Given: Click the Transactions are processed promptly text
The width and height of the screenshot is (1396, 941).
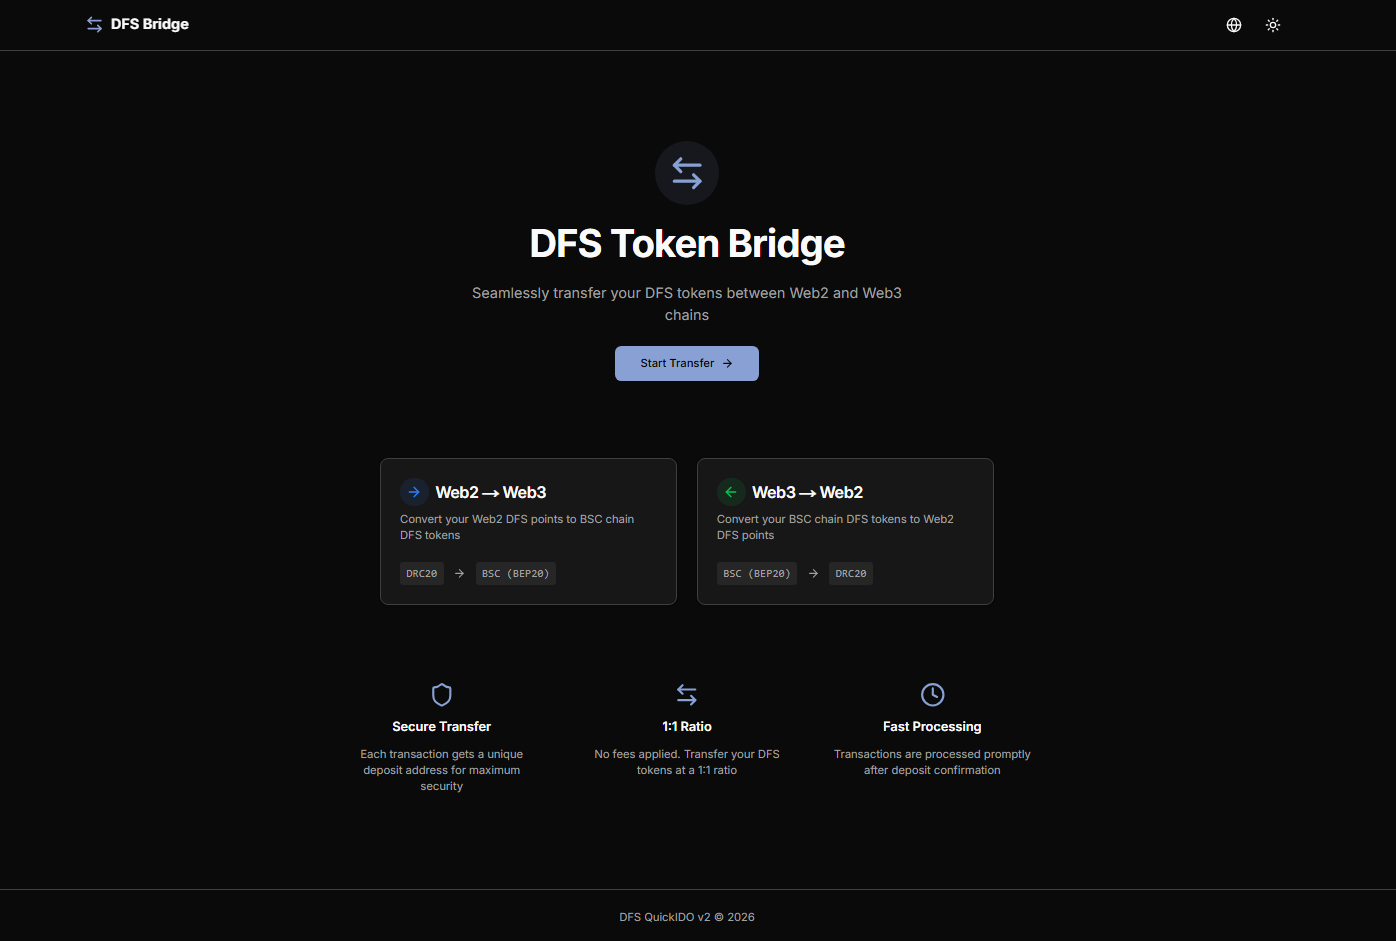Looking at the screenshot, I should (932, 762).
